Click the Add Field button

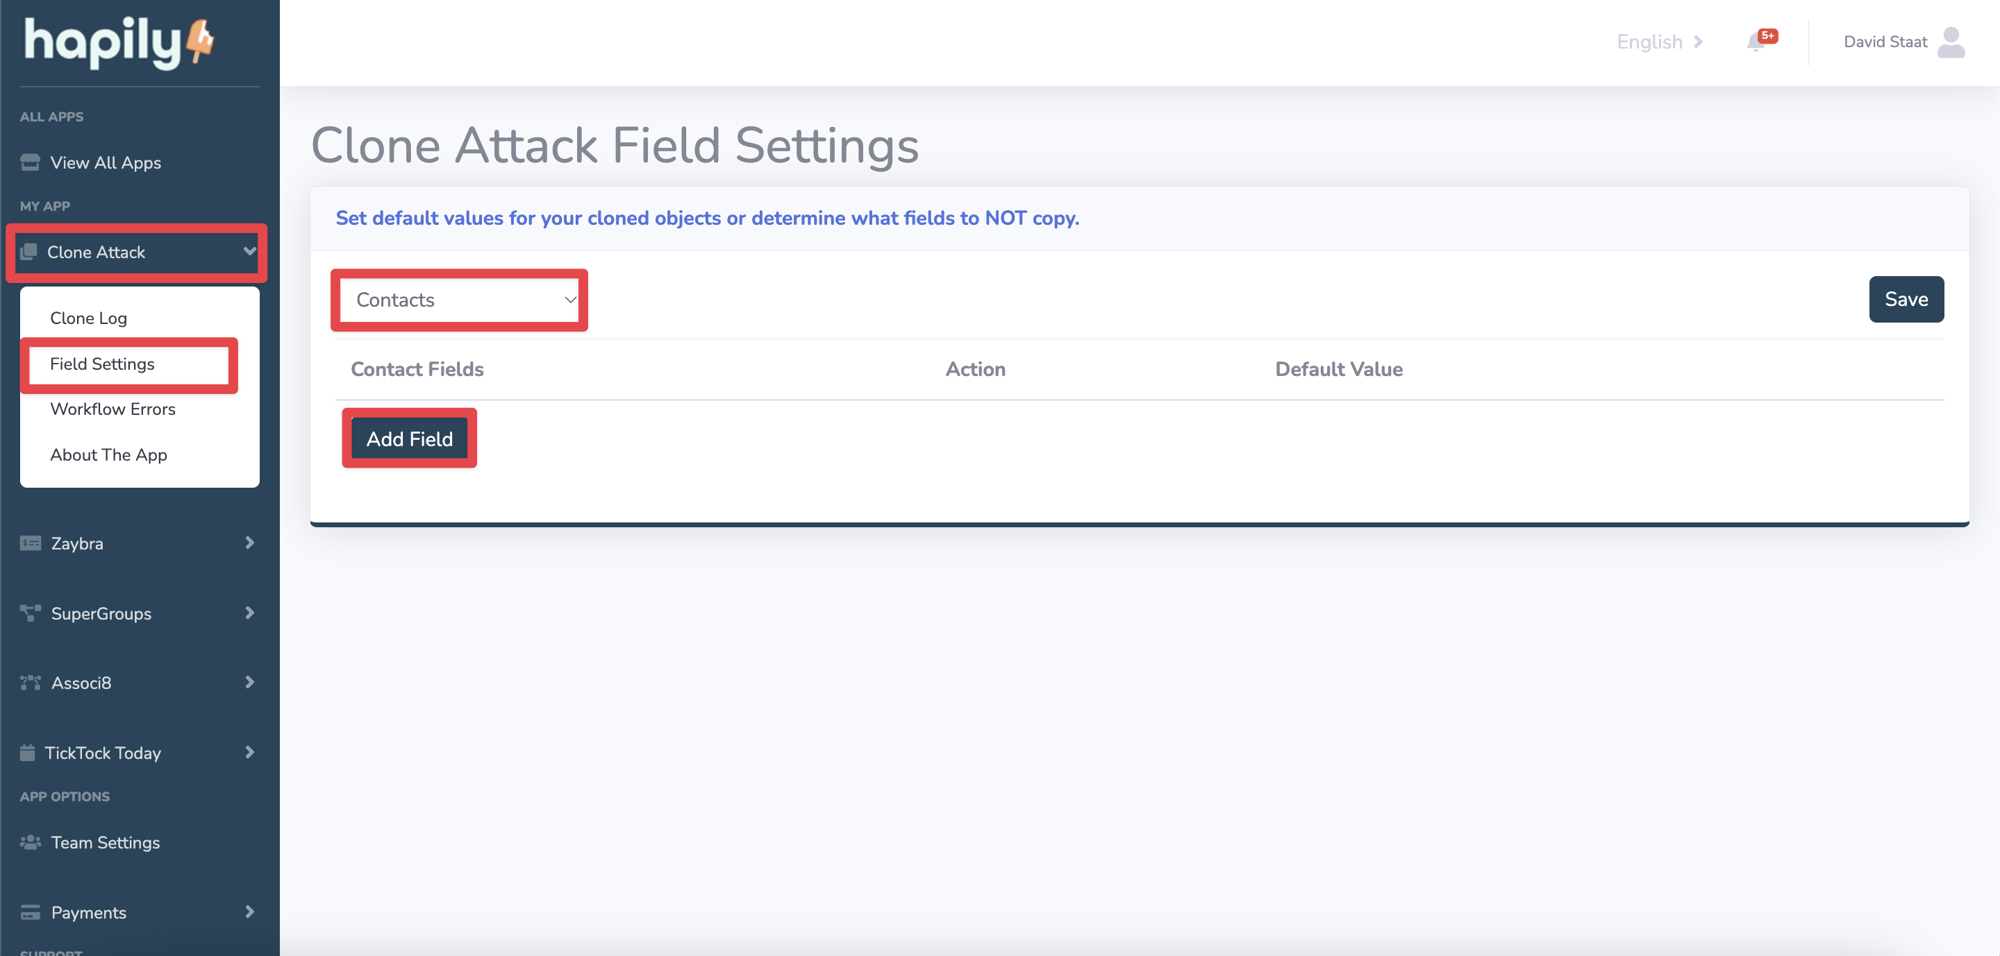click(409, 438)
